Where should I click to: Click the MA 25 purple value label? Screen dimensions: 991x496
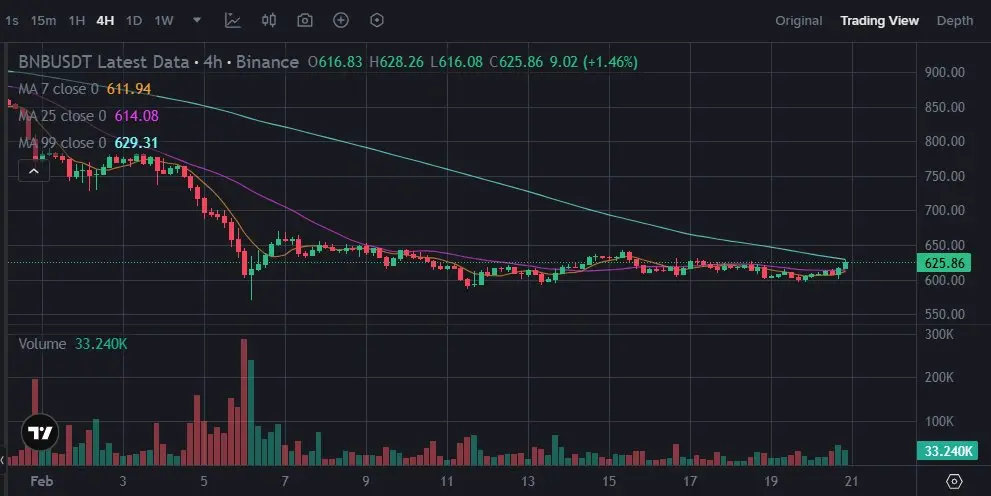137,116
